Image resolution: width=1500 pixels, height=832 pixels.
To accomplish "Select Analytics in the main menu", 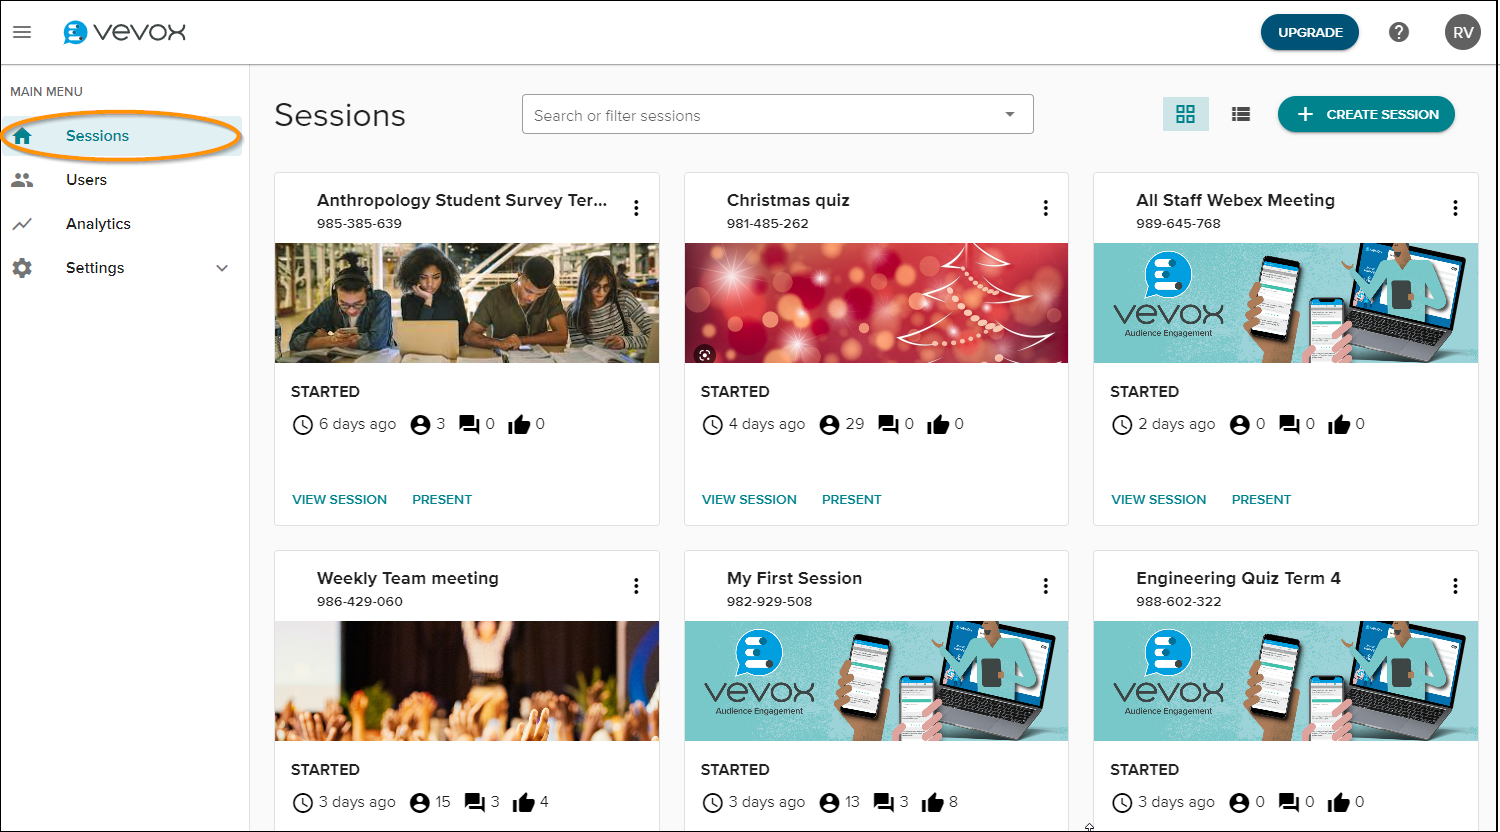I will tap(122, 224).
